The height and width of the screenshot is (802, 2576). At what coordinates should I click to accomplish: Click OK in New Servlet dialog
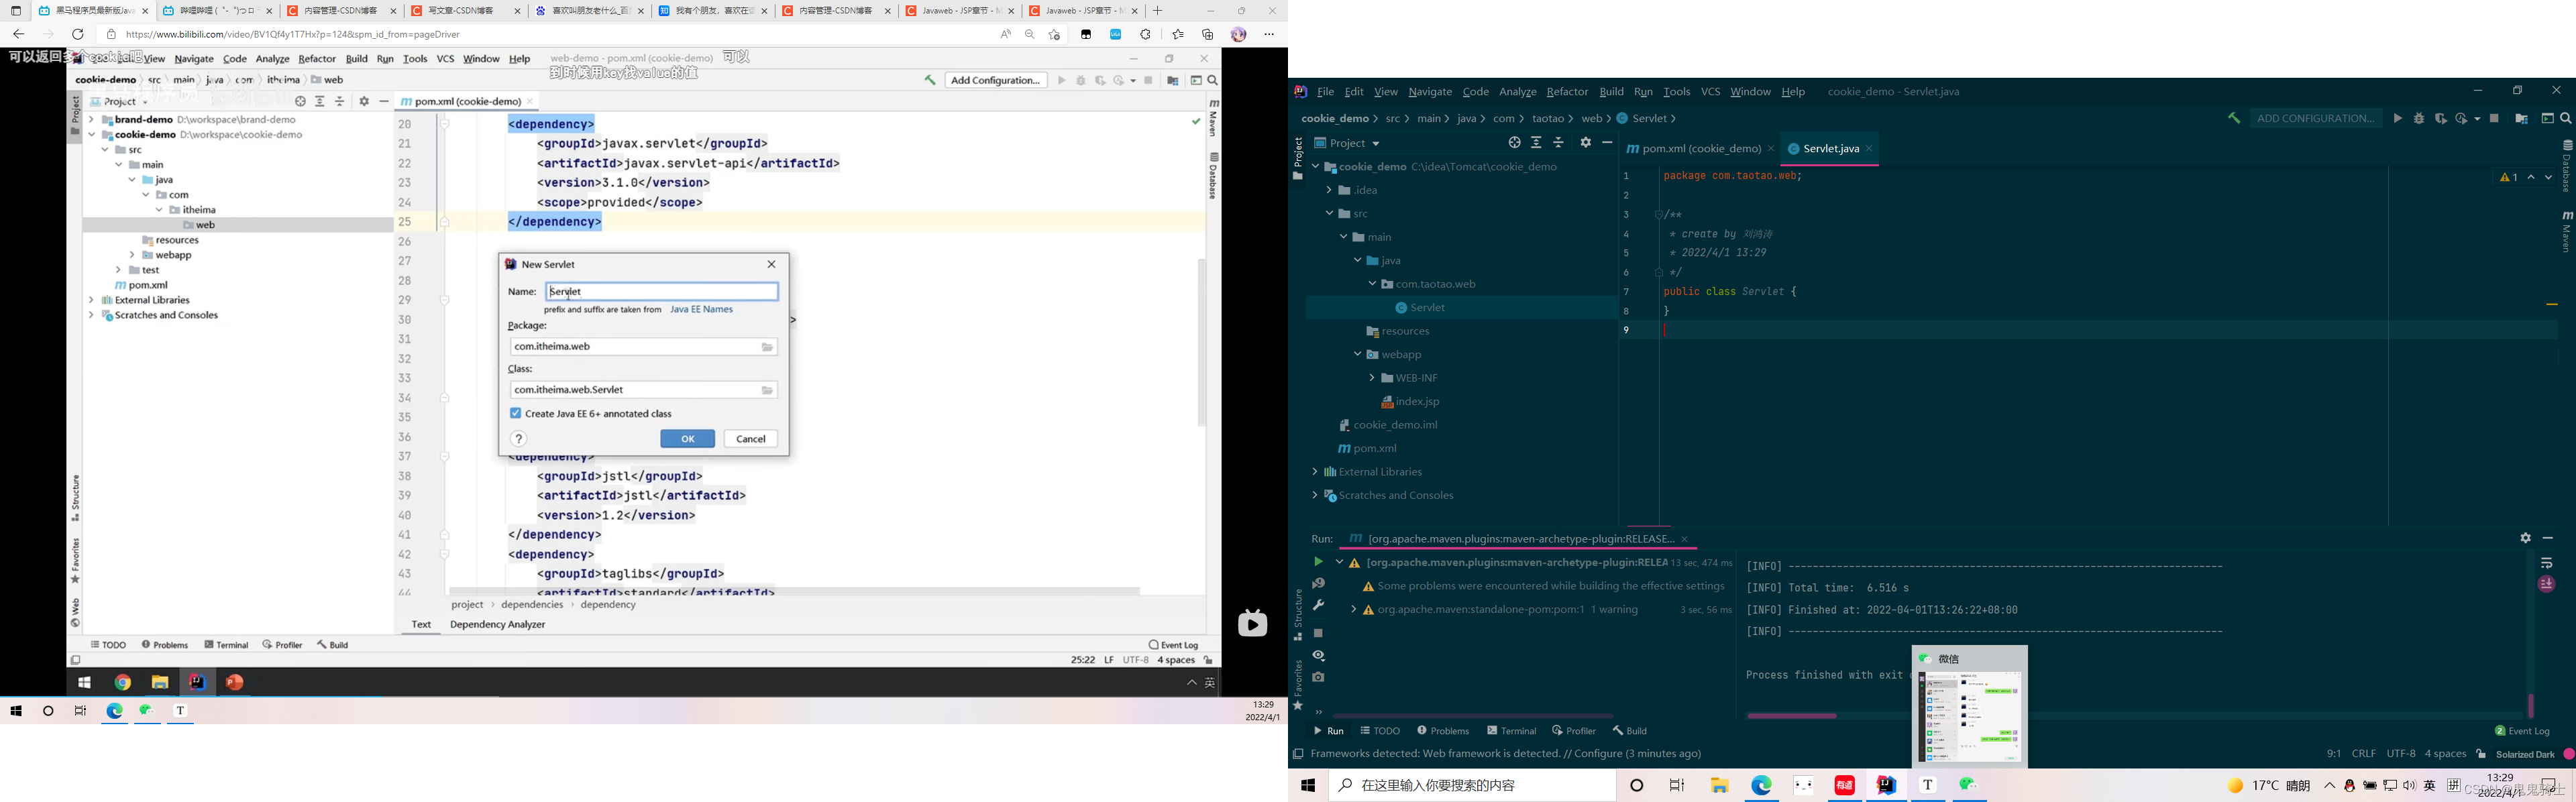pos(688,439)
